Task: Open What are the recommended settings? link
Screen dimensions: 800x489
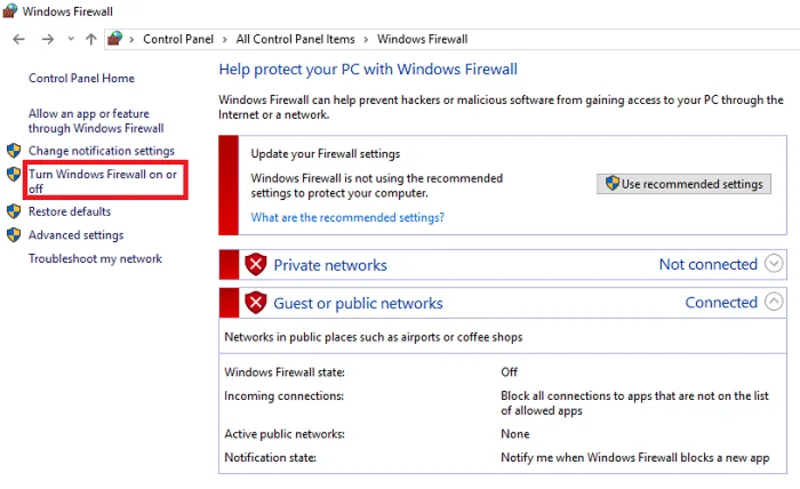Action: (x=347, y=217)
